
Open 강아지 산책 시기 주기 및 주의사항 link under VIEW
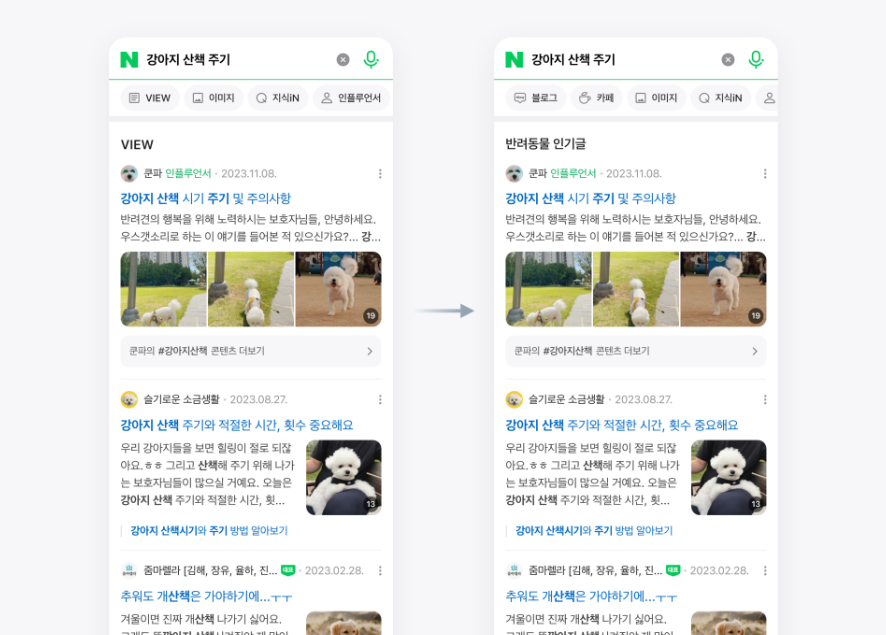coord(206,198)
